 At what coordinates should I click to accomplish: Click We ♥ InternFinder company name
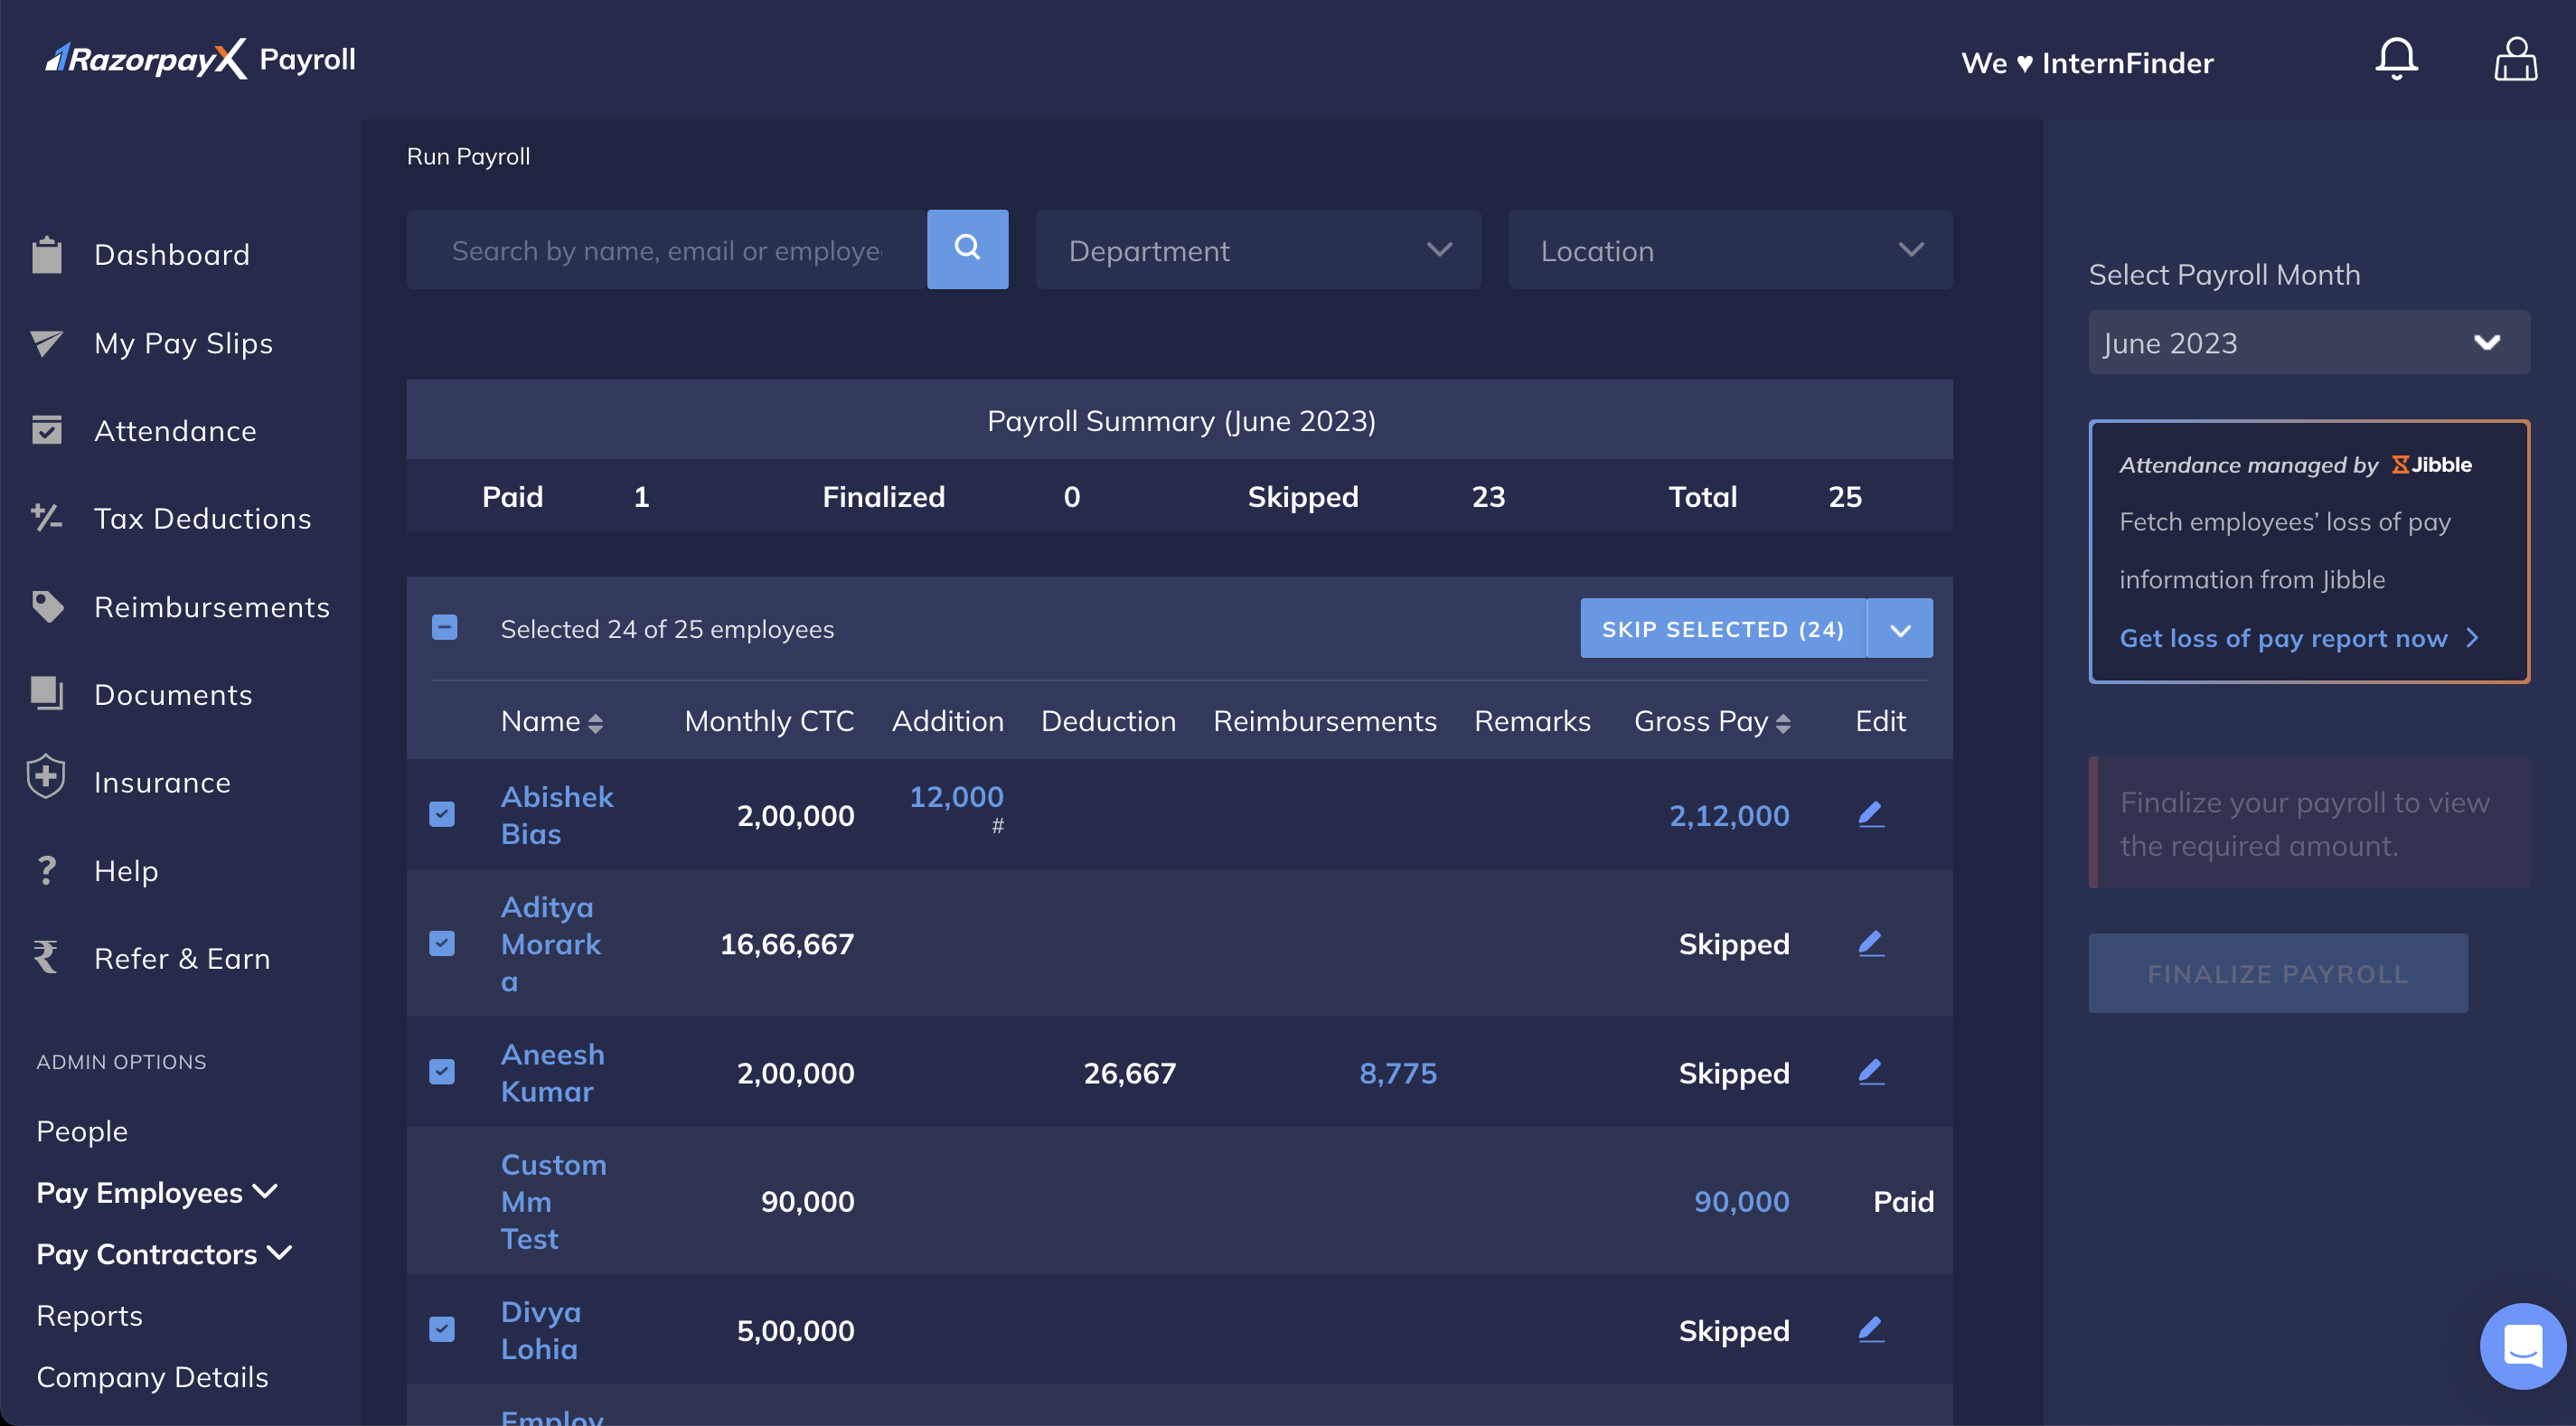(x=2087, y=62)
